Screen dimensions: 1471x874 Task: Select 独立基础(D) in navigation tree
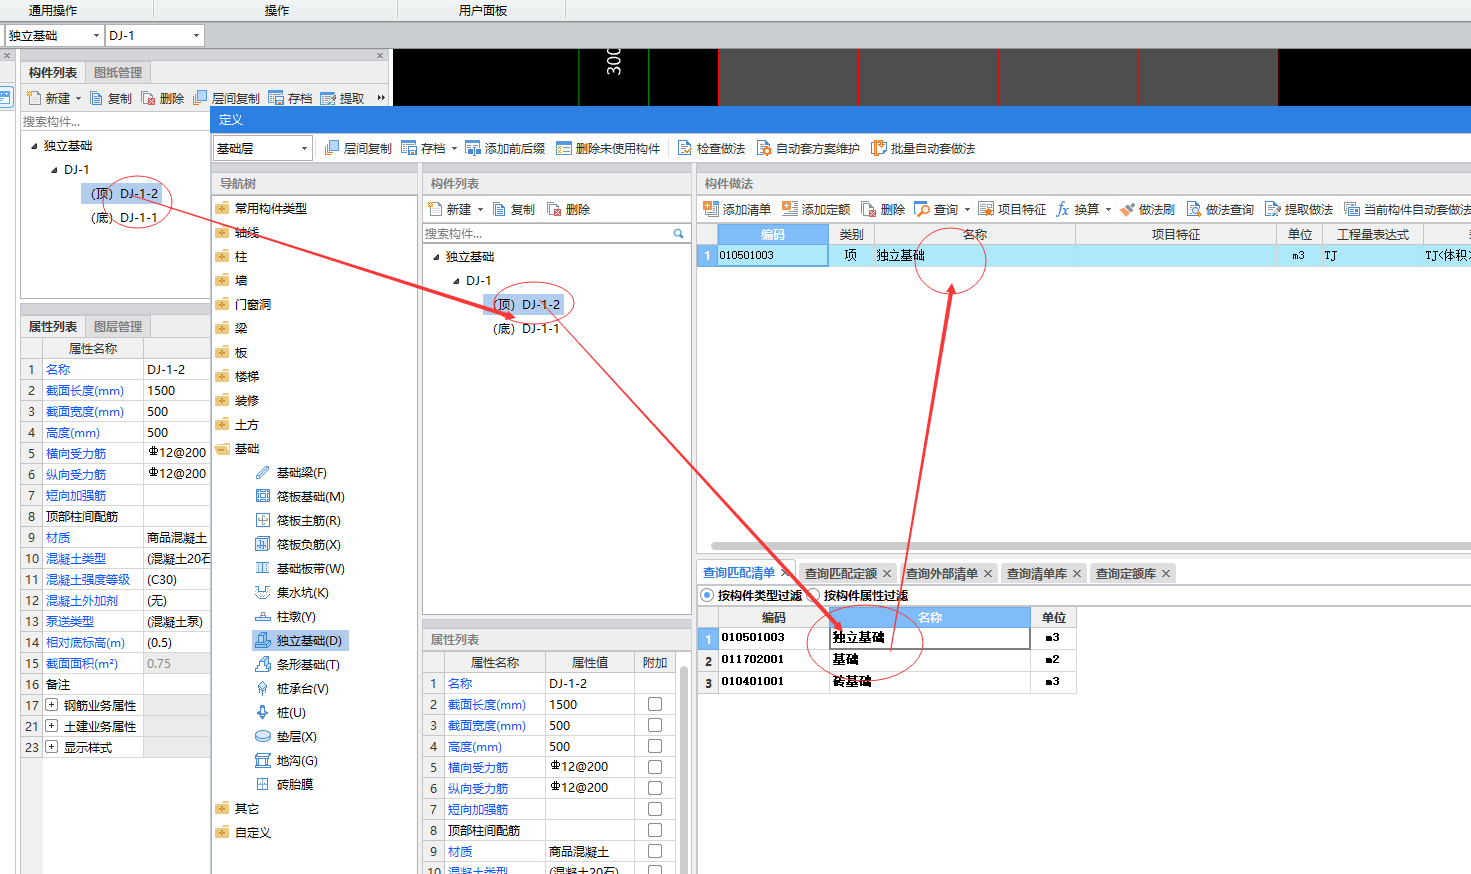click(x=300, y=640)
